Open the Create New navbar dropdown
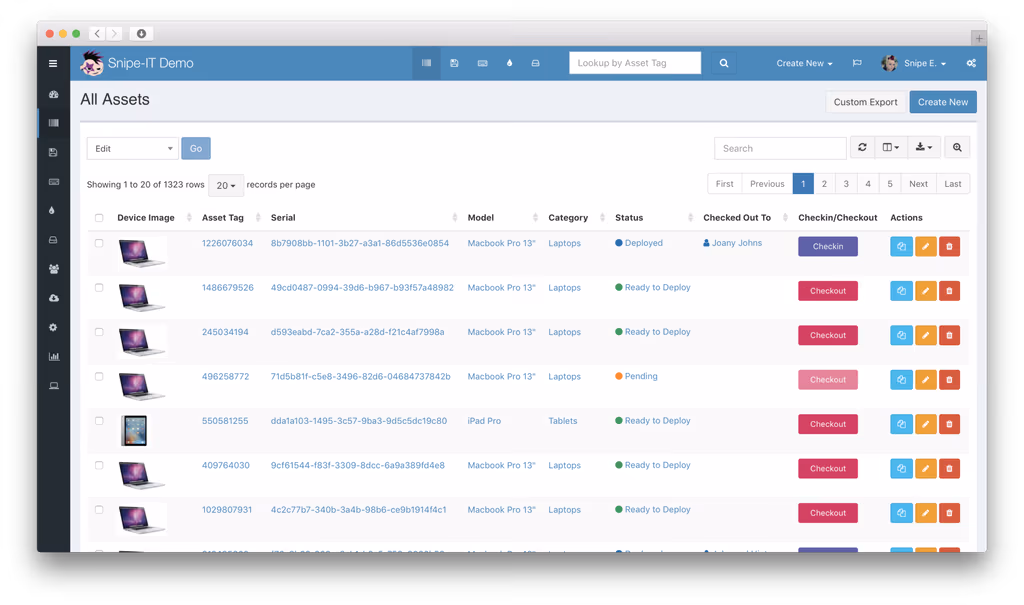 804,63
